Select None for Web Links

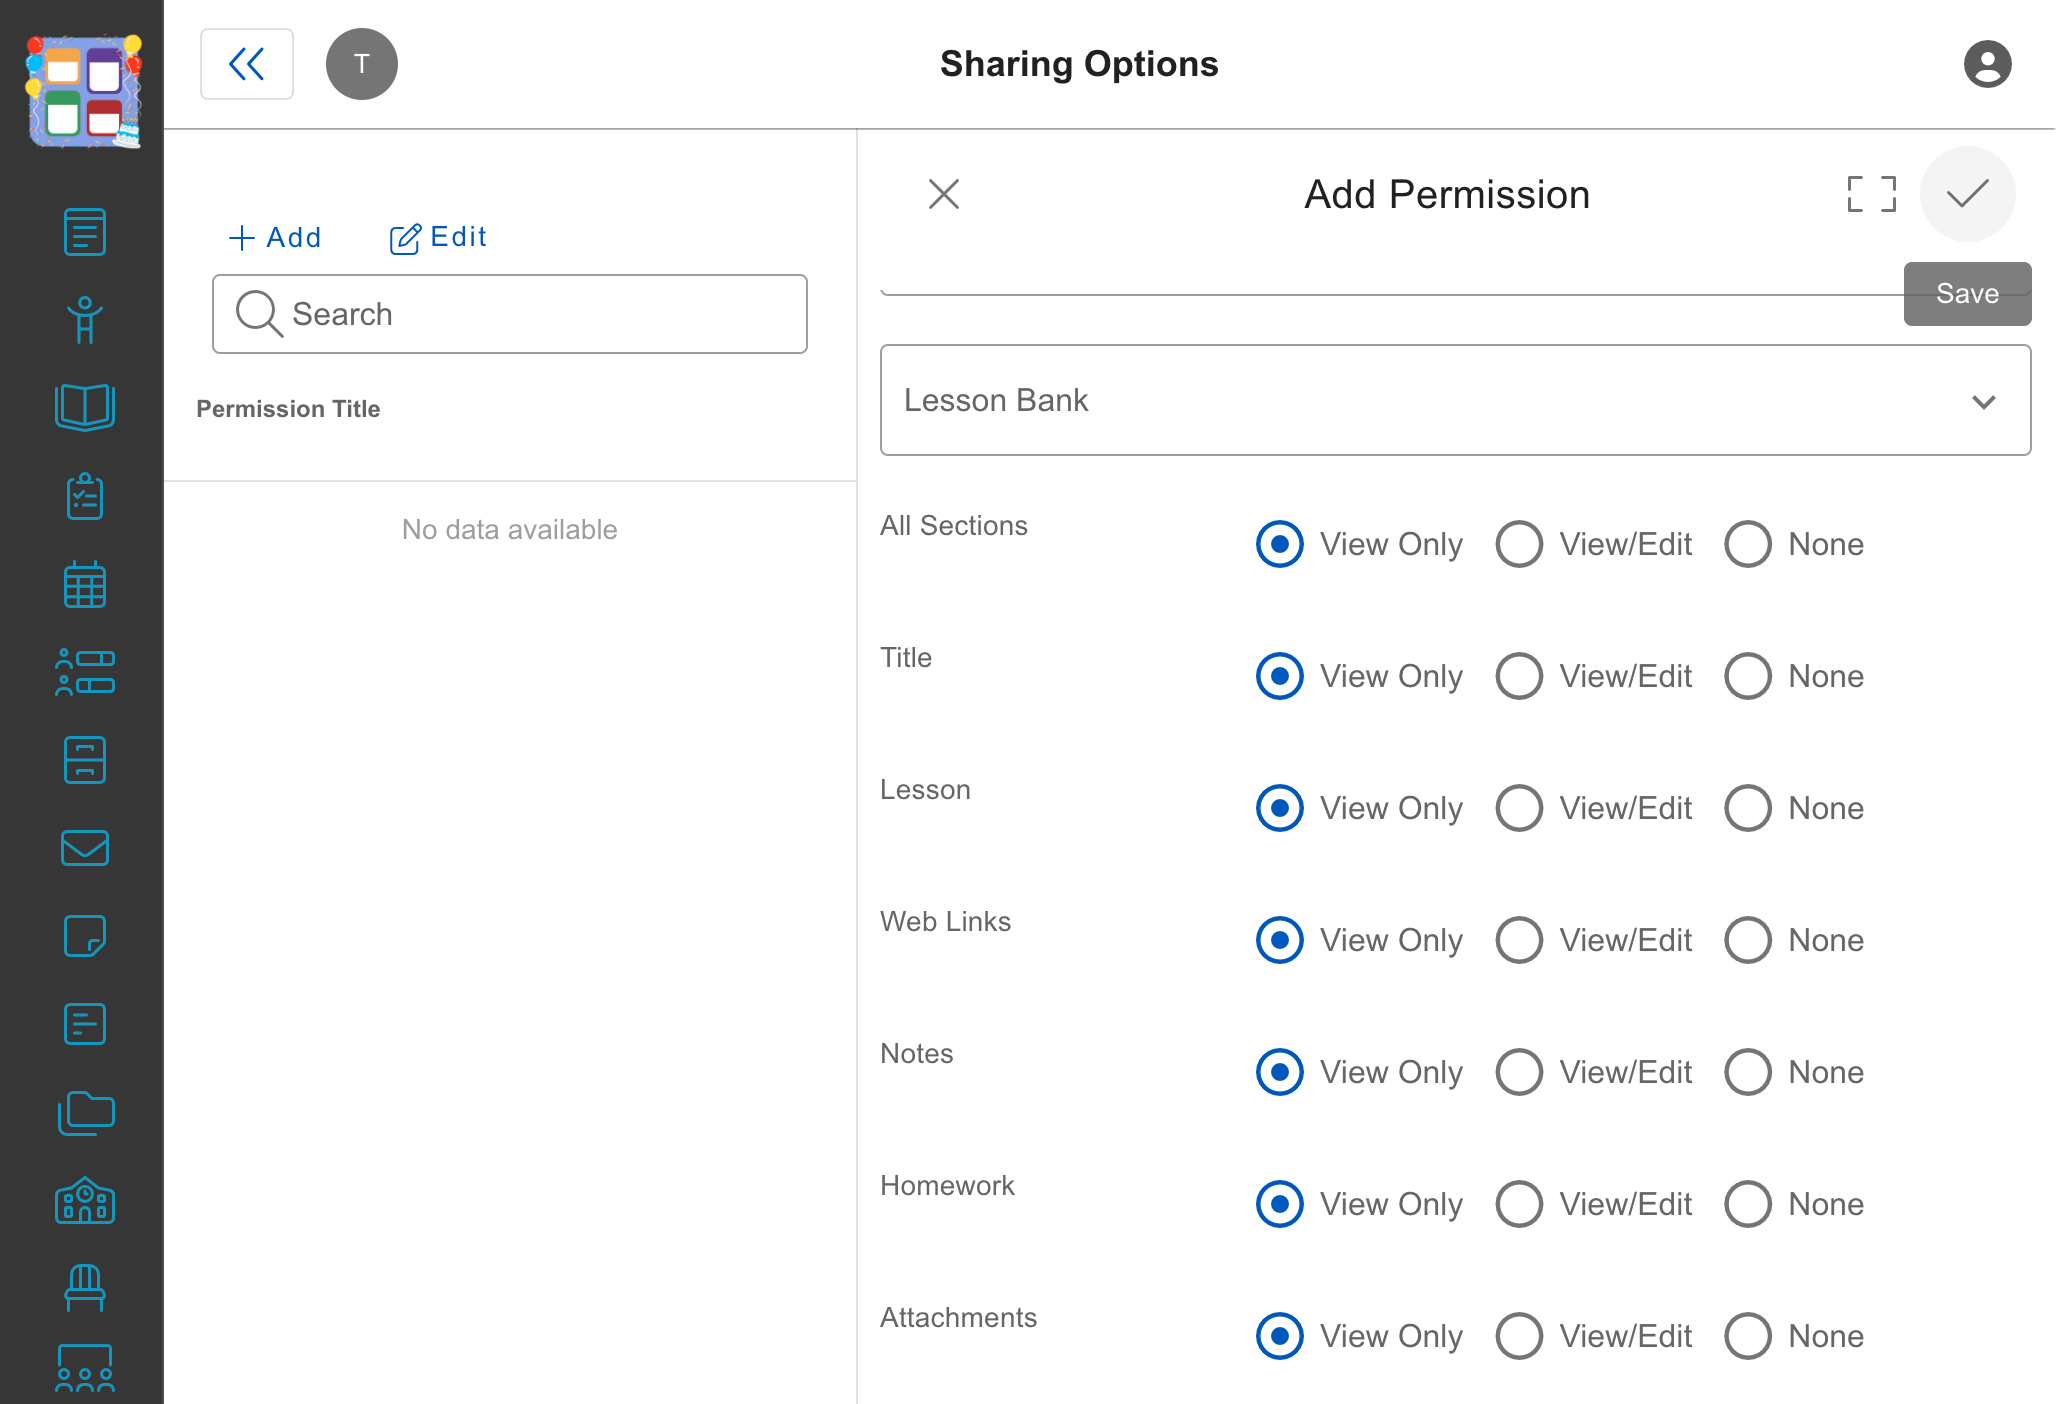coord(1748,940)
